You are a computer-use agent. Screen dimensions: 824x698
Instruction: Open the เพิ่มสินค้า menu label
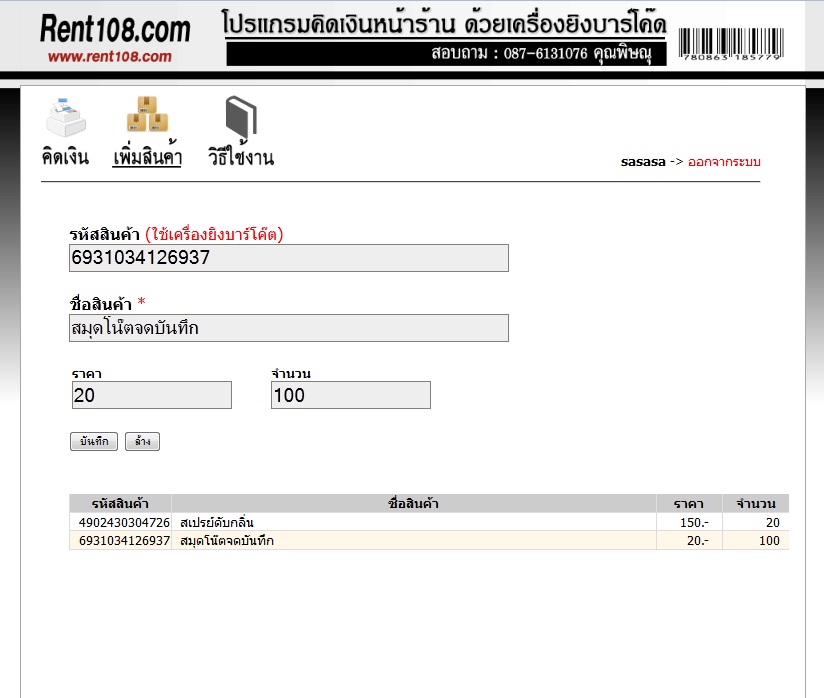point(147,157)
